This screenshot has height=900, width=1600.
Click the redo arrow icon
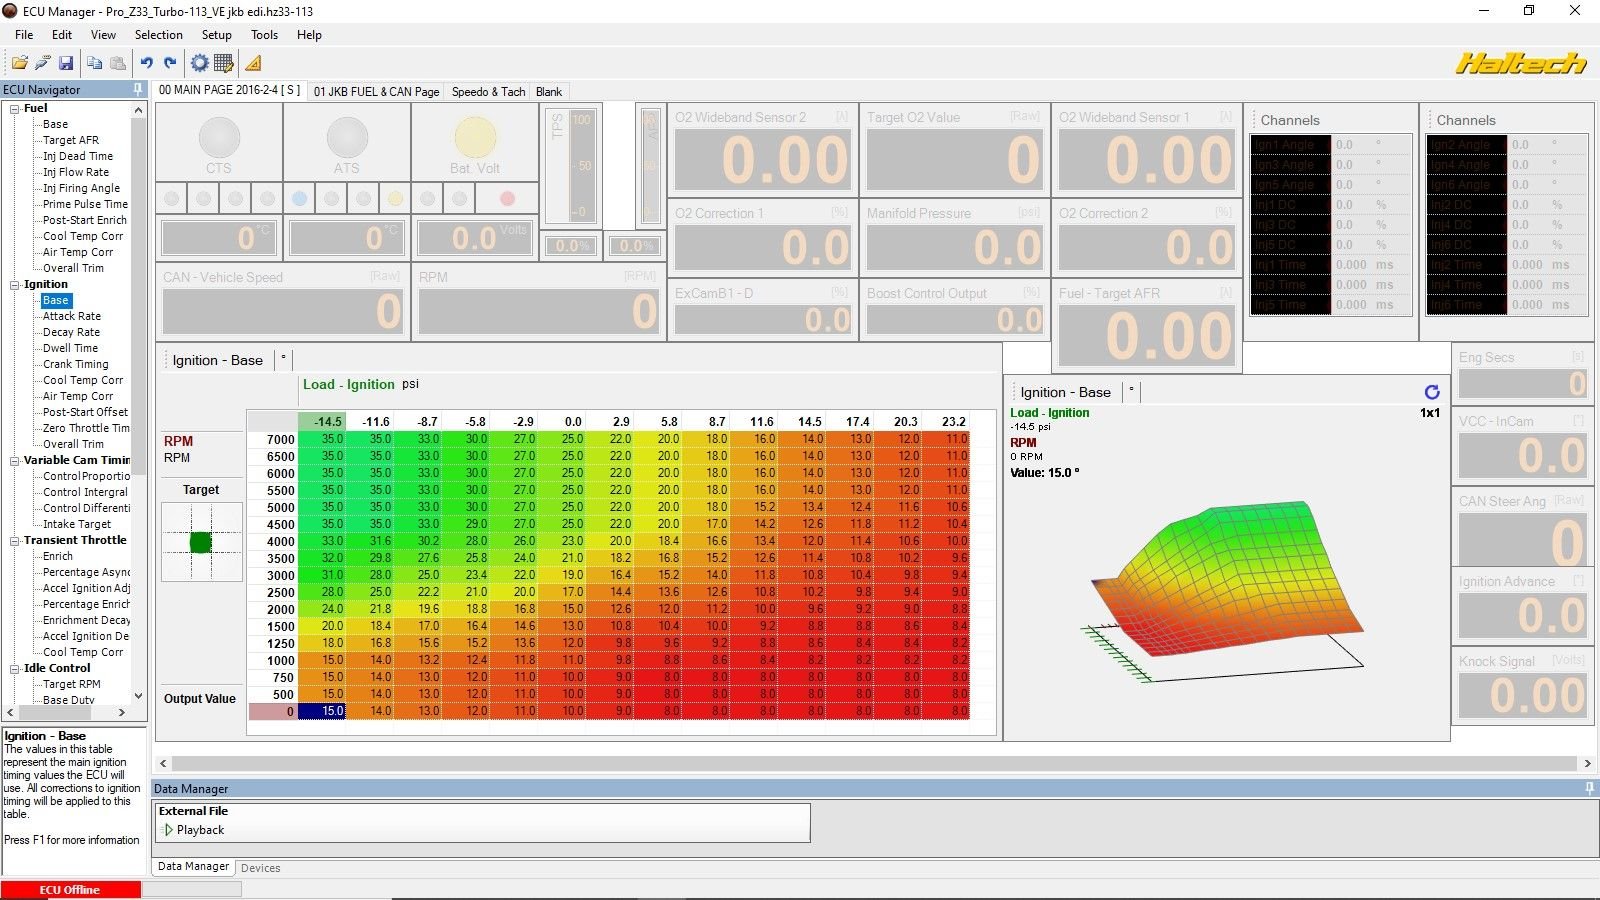click(x=170, y=63)
